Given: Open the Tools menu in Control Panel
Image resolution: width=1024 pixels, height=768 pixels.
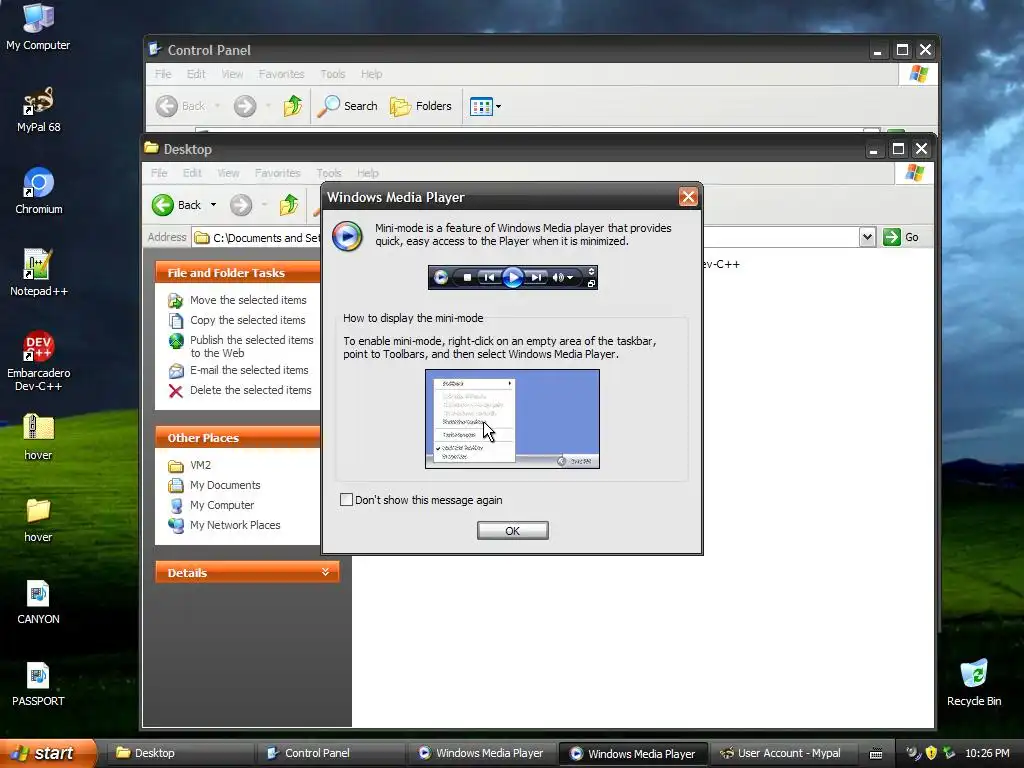Looking at the screenshot, I should tap(332, 74).
